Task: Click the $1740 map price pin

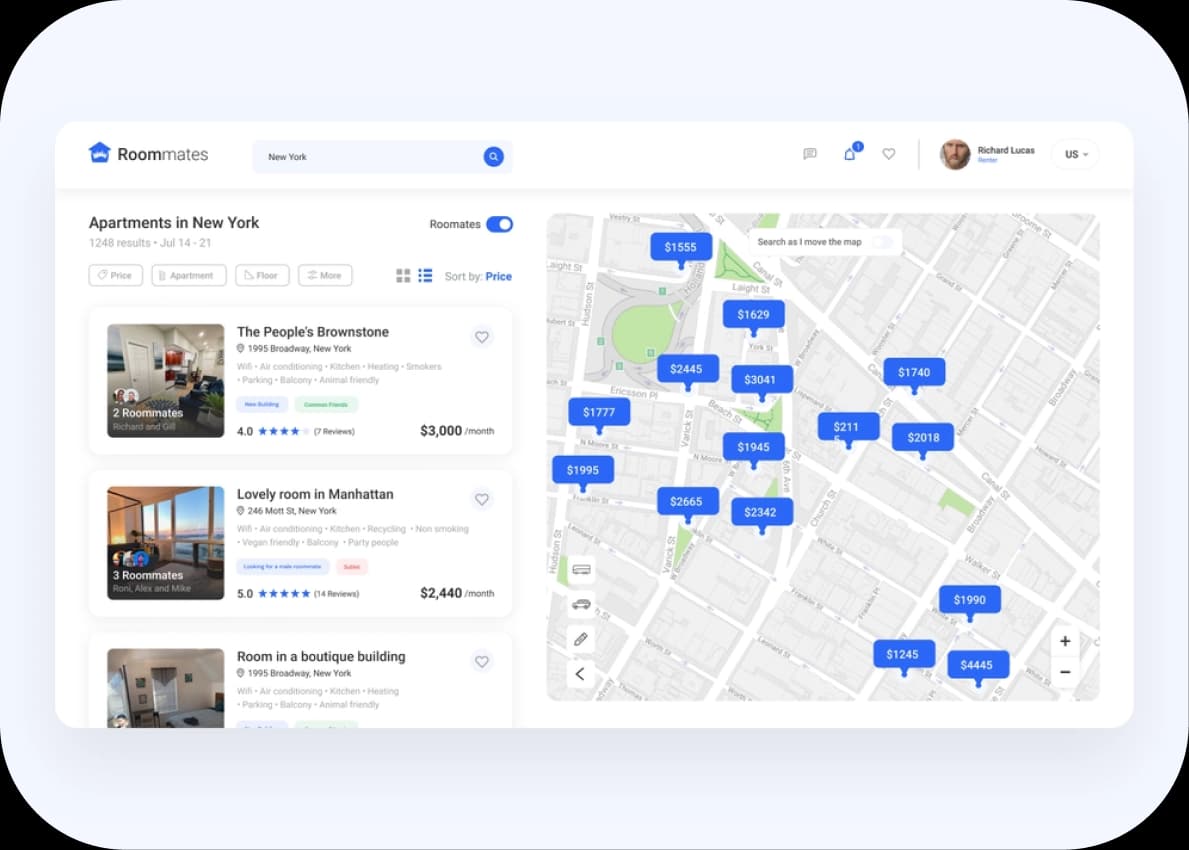Action: pos(914,372)
